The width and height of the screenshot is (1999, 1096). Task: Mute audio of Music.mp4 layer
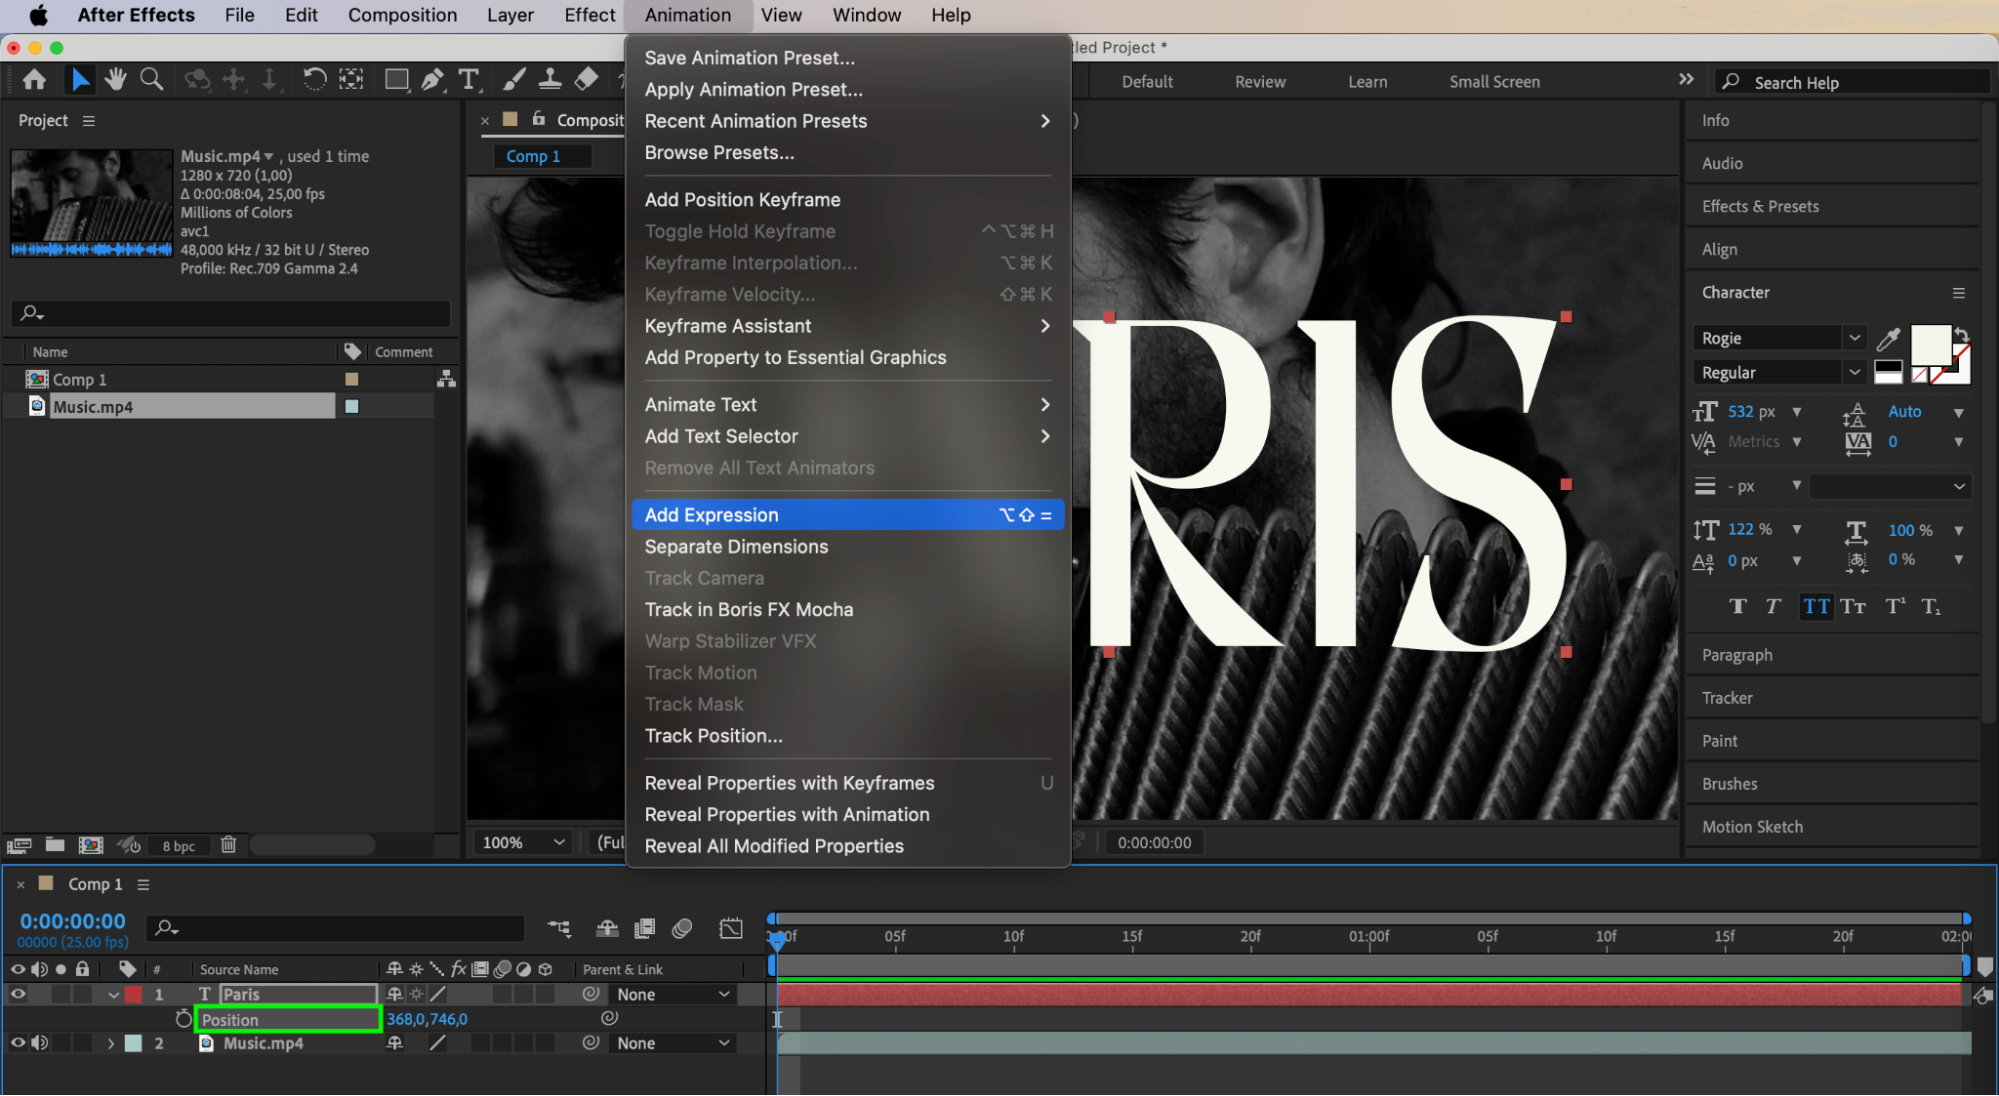click(x=40, y=1043)
